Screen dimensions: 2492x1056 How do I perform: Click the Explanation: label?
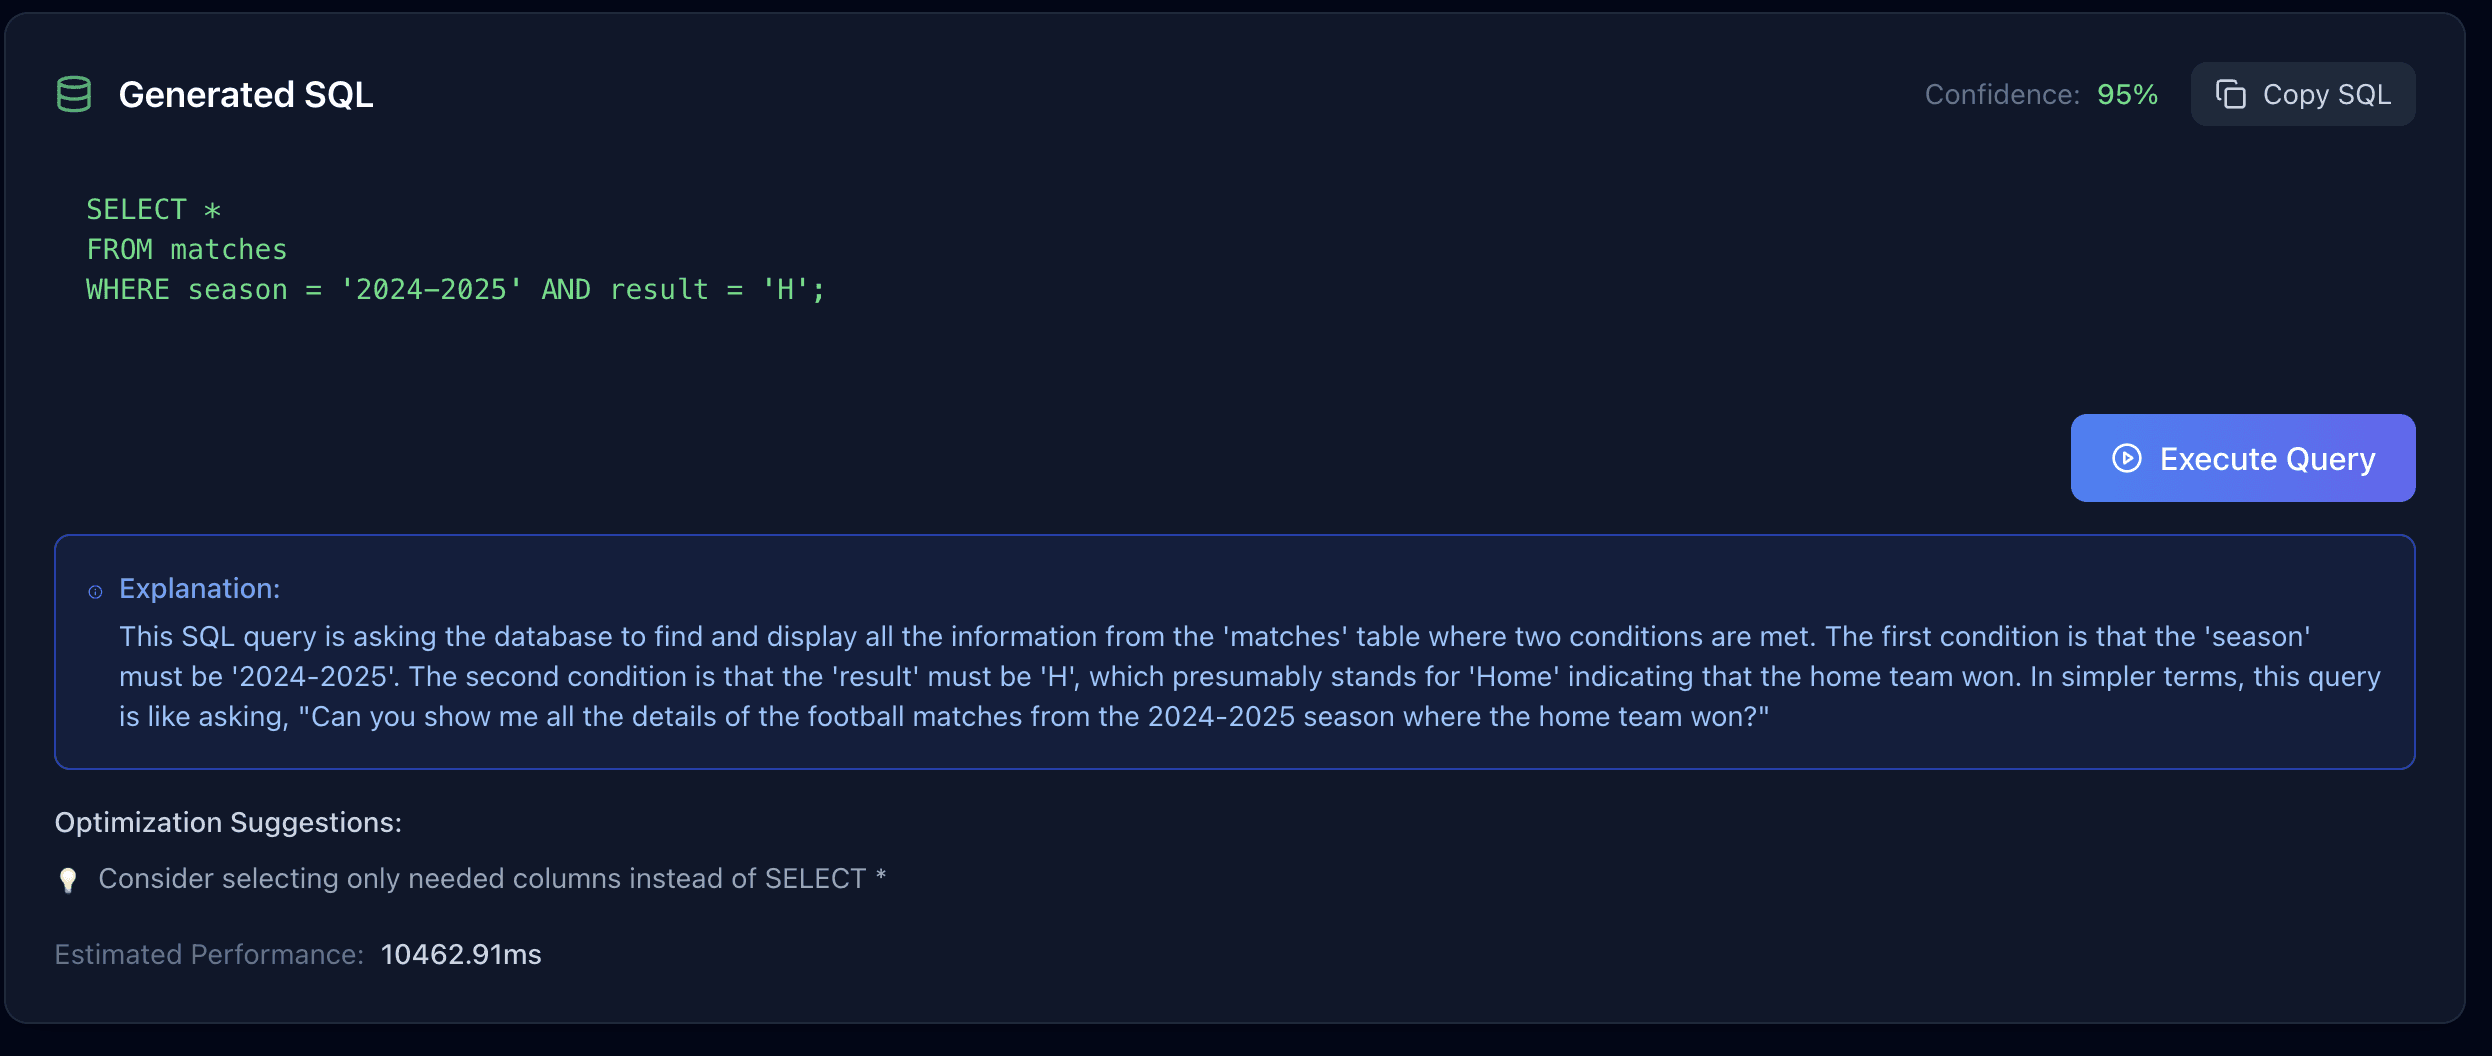(199, 589)
